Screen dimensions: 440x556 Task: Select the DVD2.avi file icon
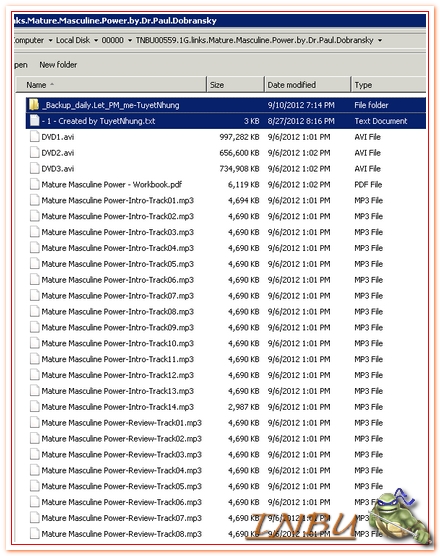point(34,152)
